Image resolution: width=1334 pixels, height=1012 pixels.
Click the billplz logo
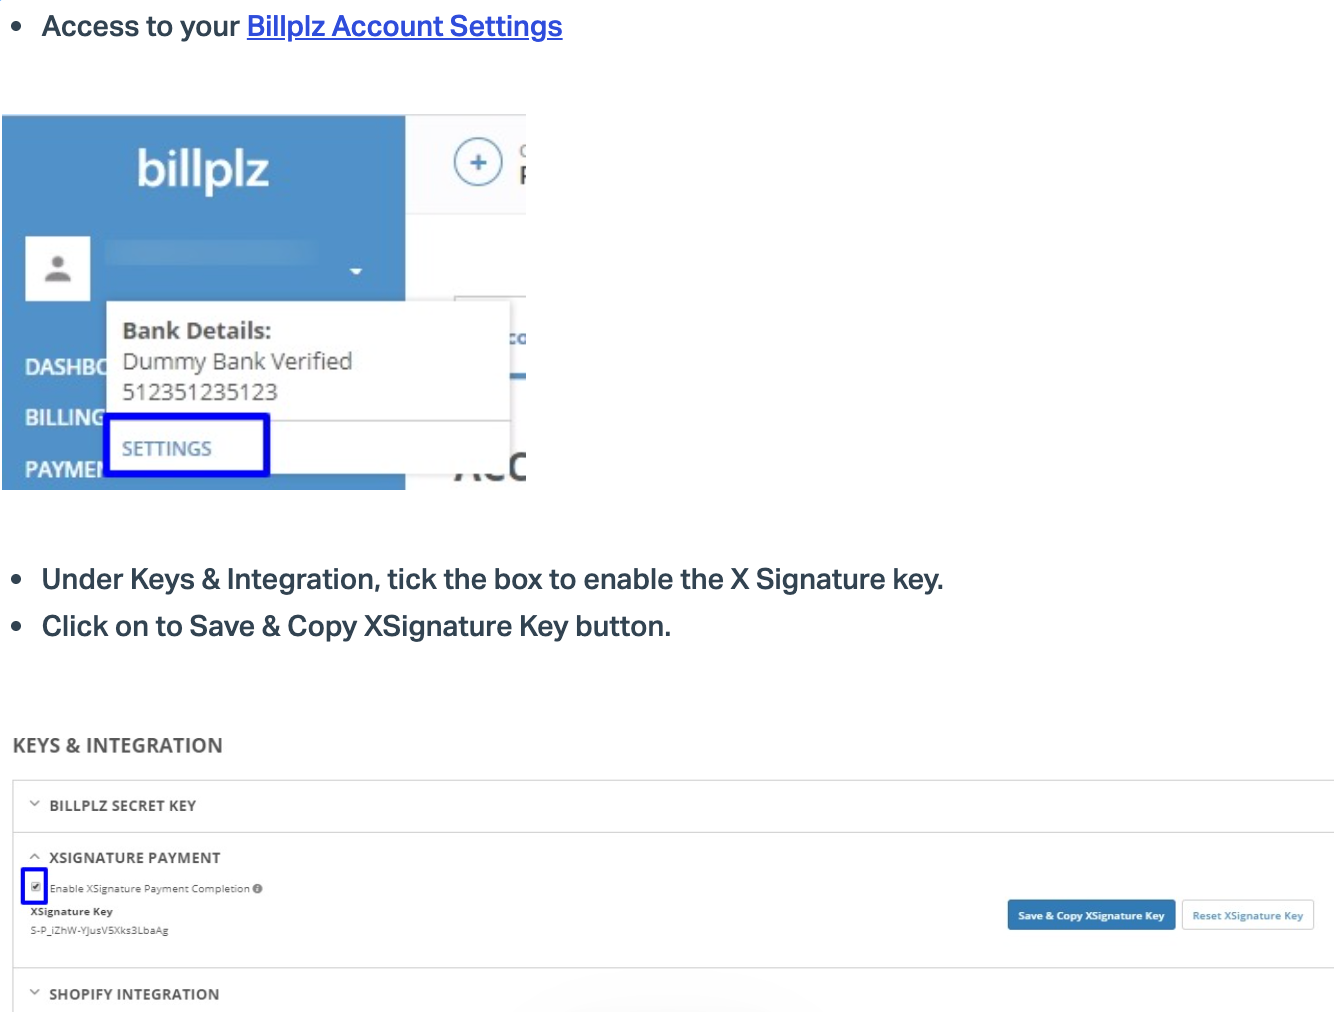pyautogui.click(x=203, y=170)
